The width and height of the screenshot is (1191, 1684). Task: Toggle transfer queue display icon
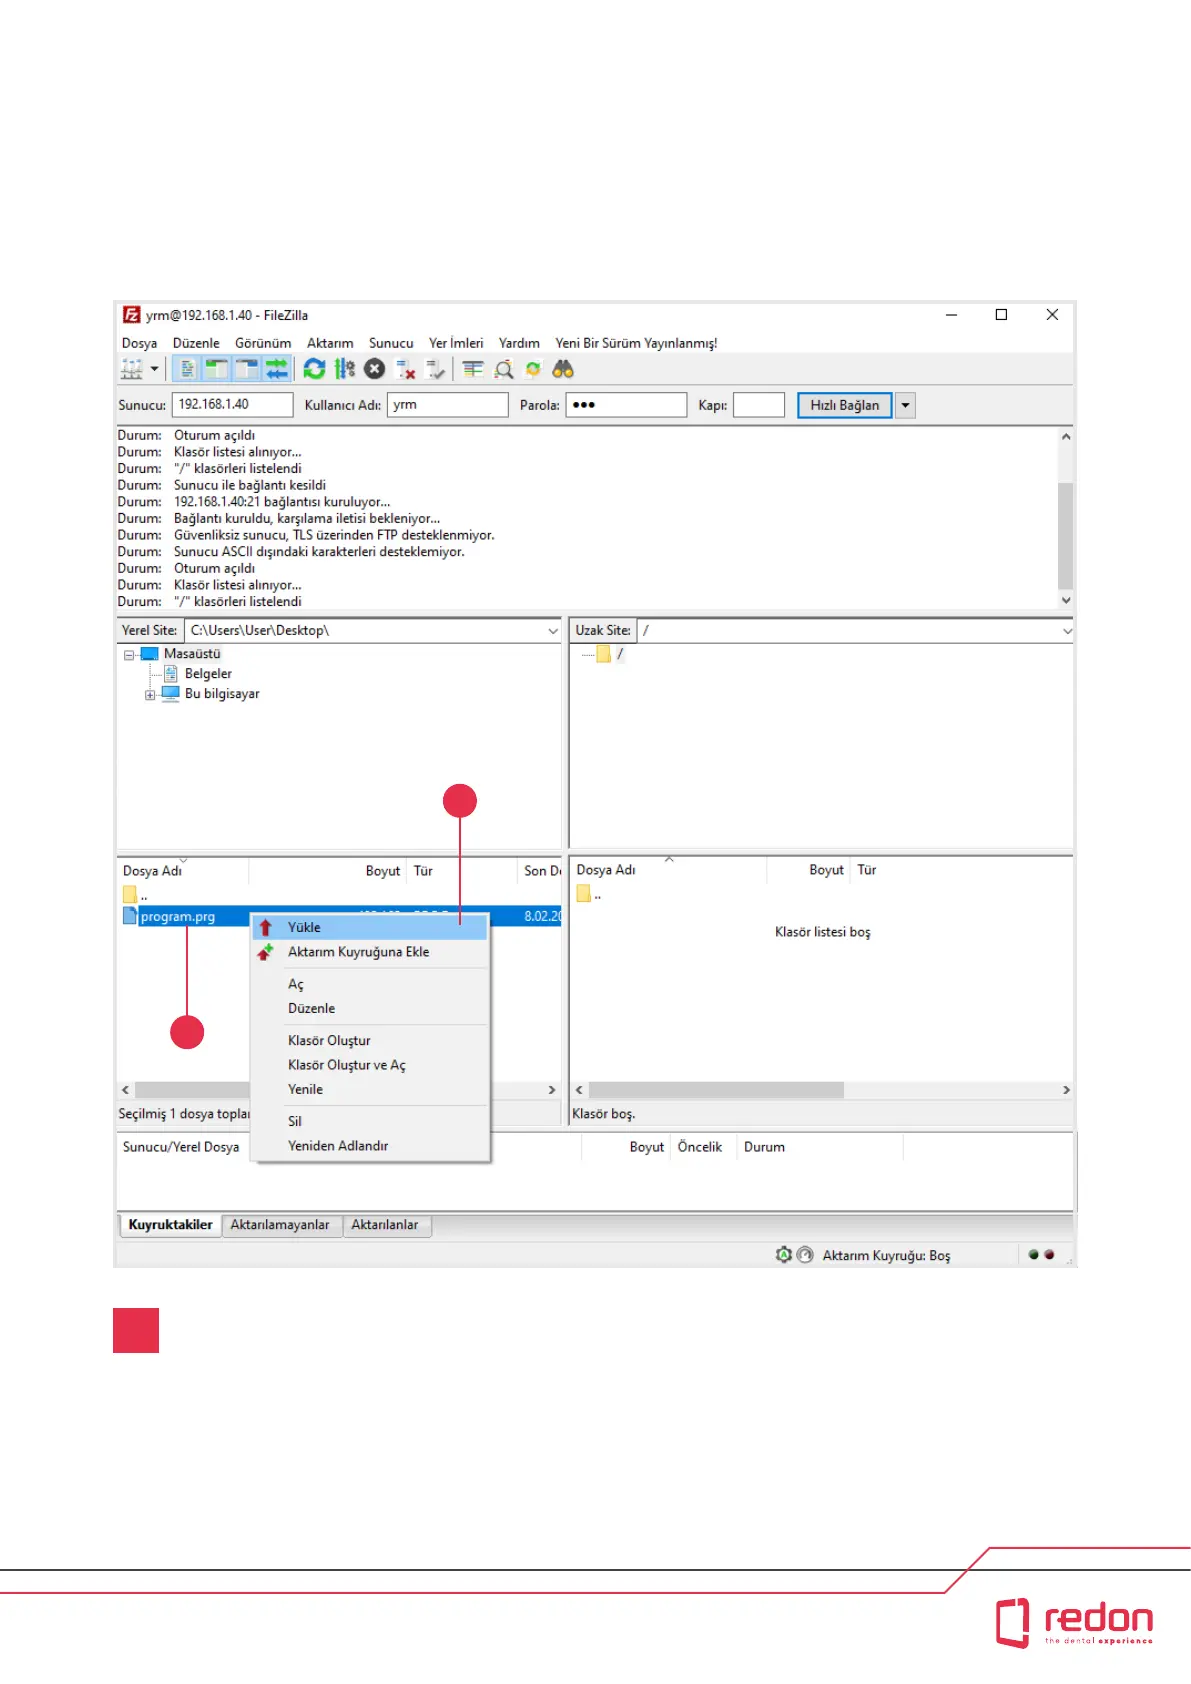pos(276,369)
